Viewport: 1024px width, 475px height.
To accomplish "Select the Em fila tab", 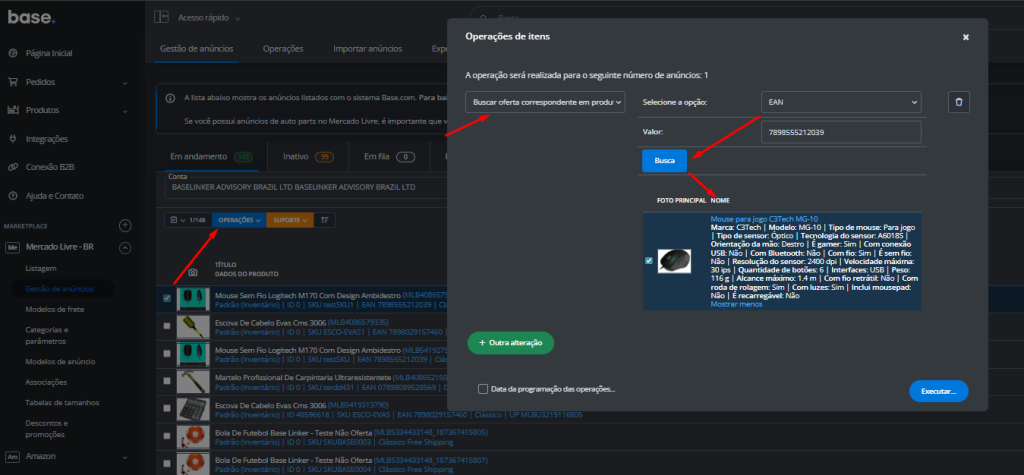I will 390,157.
